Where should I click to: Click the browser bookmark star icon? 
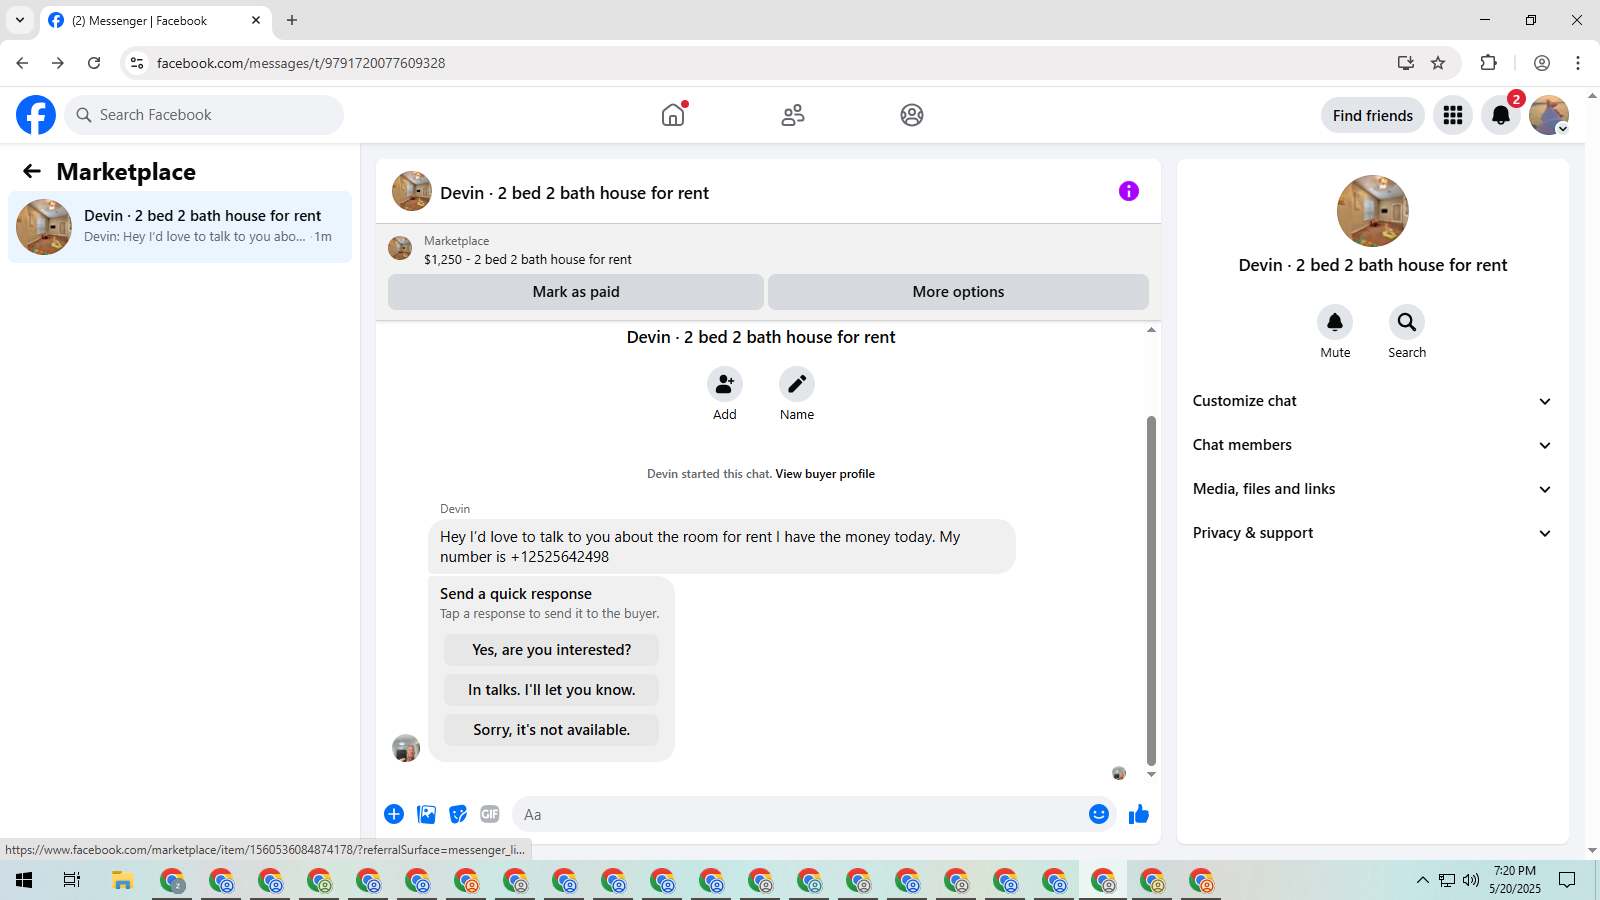tap(1438, 63)
